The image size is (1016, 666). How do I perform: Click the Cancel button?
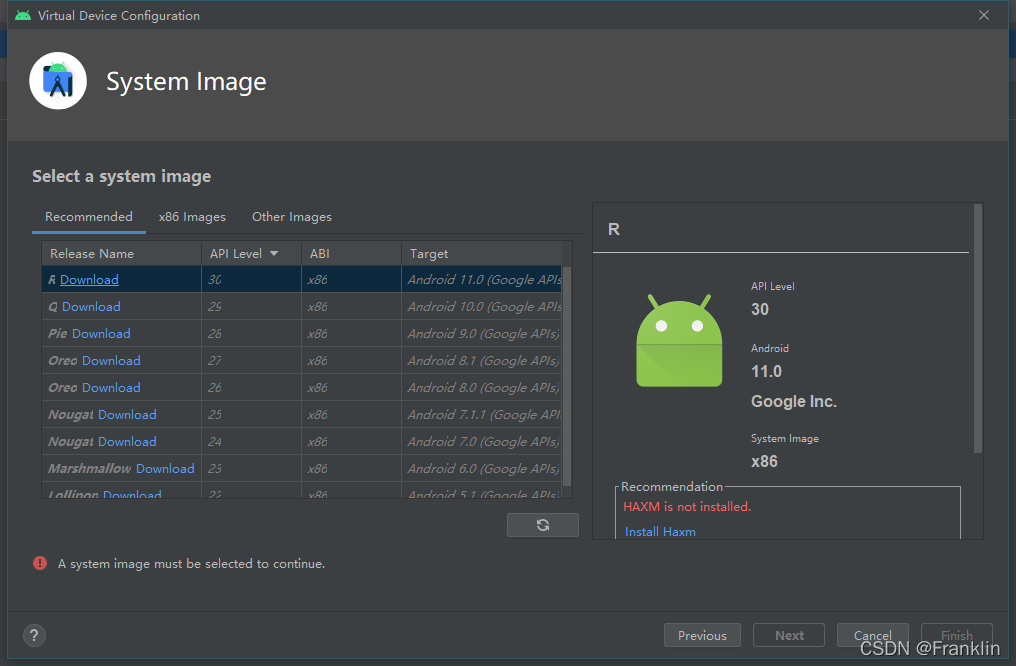click(x=872, y=636)
